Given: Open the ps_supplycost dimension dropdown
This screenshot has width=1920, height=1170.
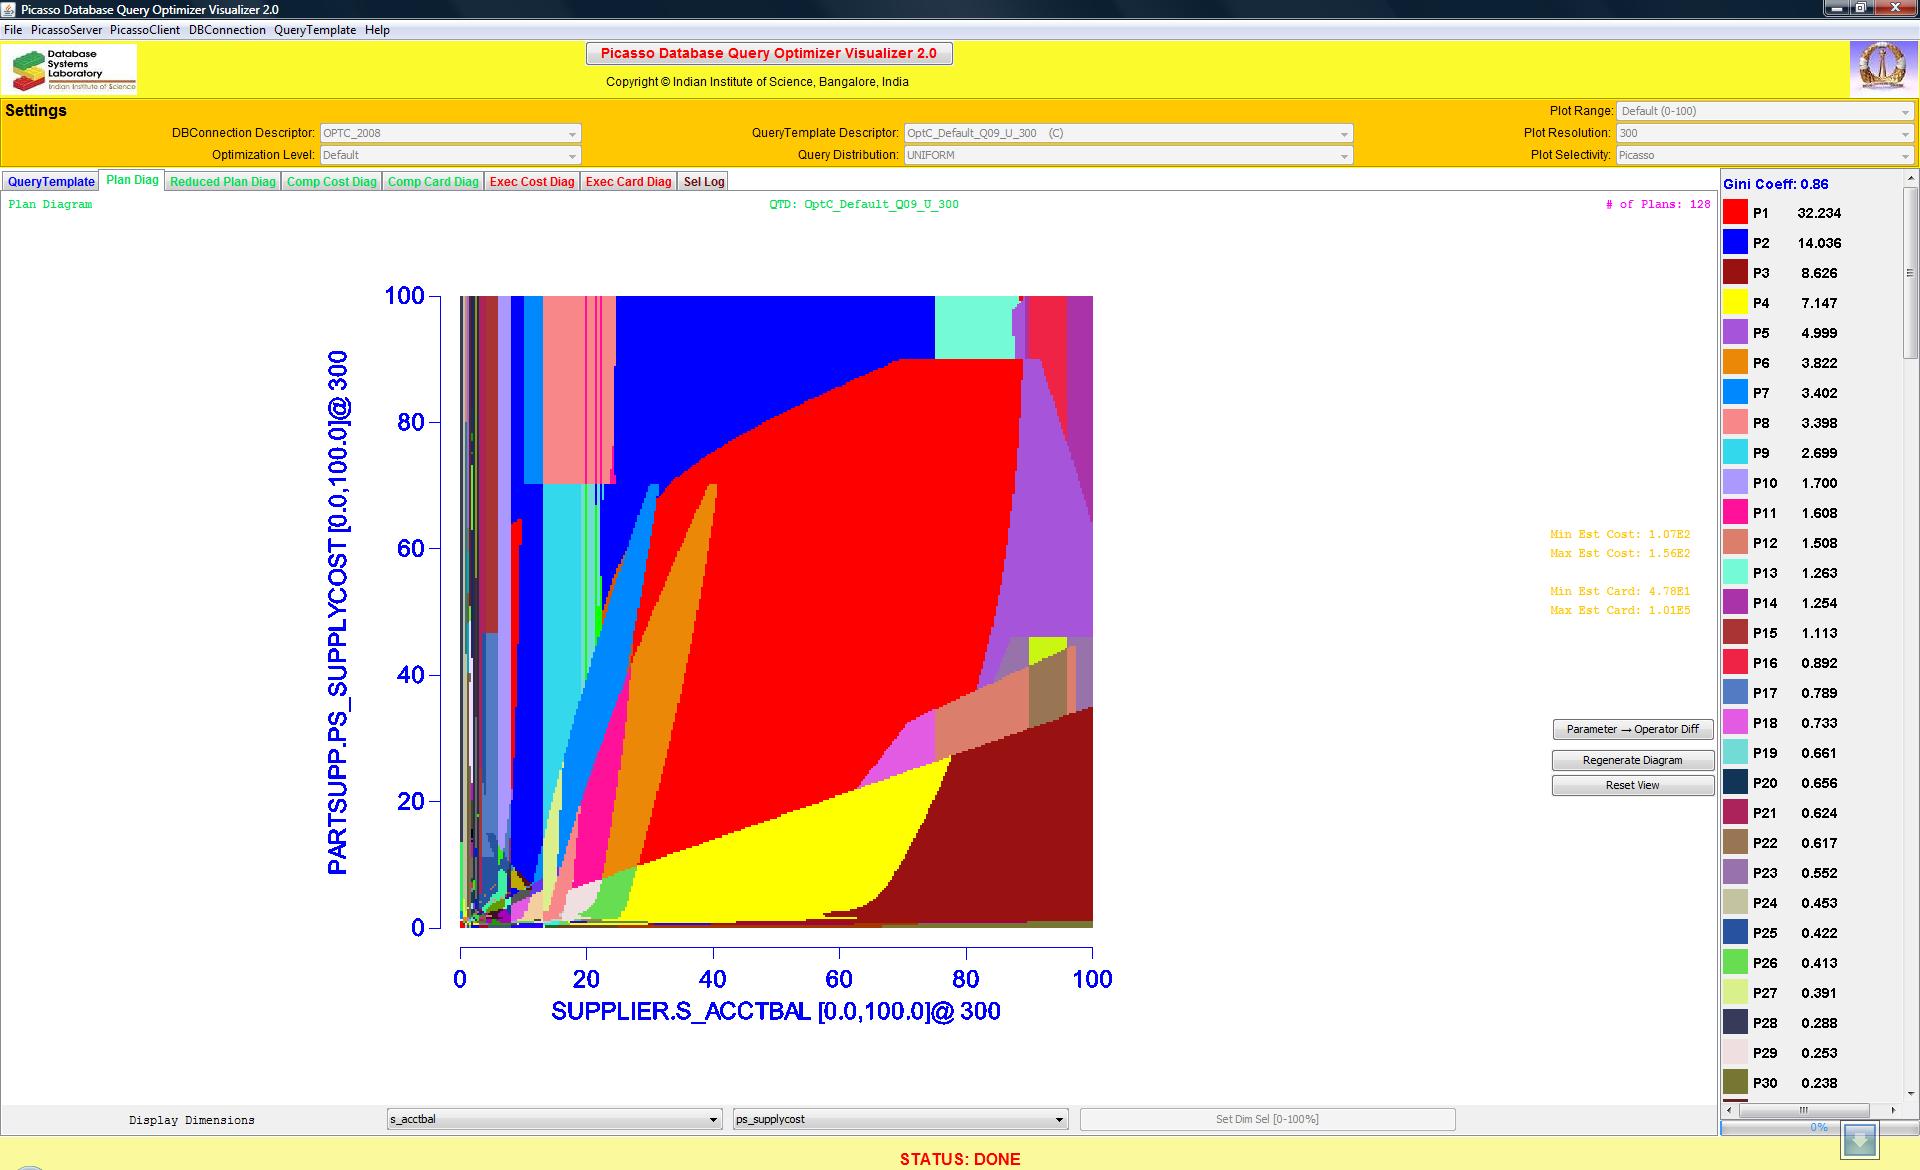Looking at the screenshot, I should click(x=900, y=1119).
